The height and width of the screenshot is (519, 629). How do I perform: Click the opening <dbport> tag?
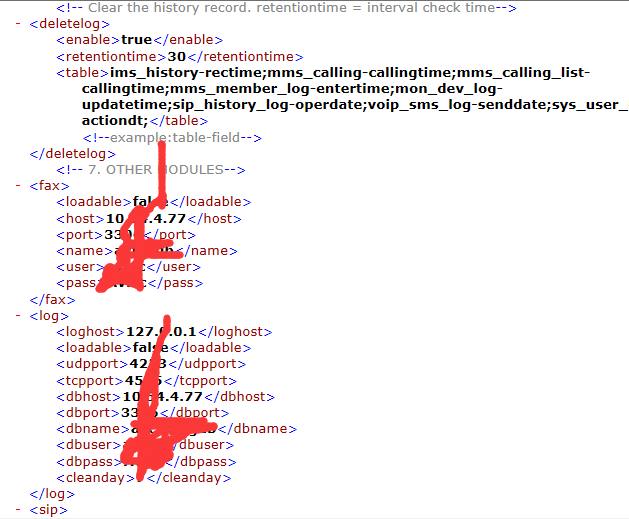click(x=88, y=413)
